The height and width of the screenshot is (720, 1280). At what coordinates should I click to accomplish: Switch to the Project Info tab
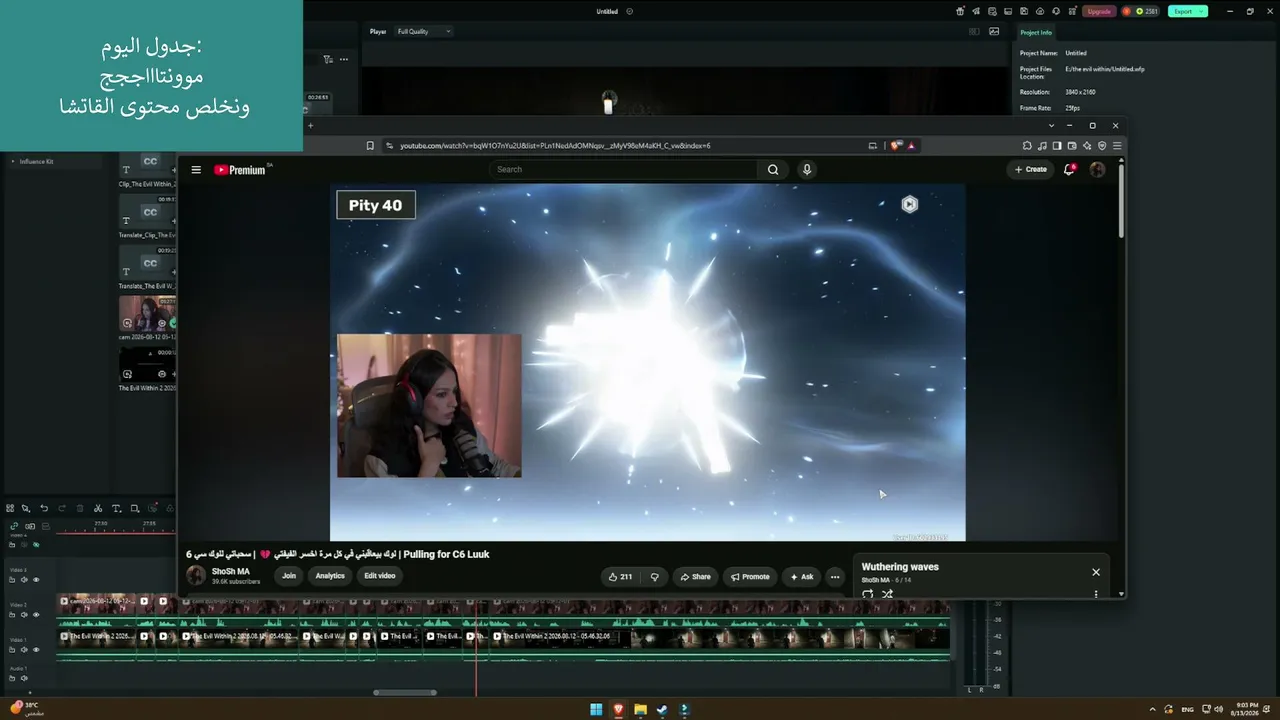1036,32
